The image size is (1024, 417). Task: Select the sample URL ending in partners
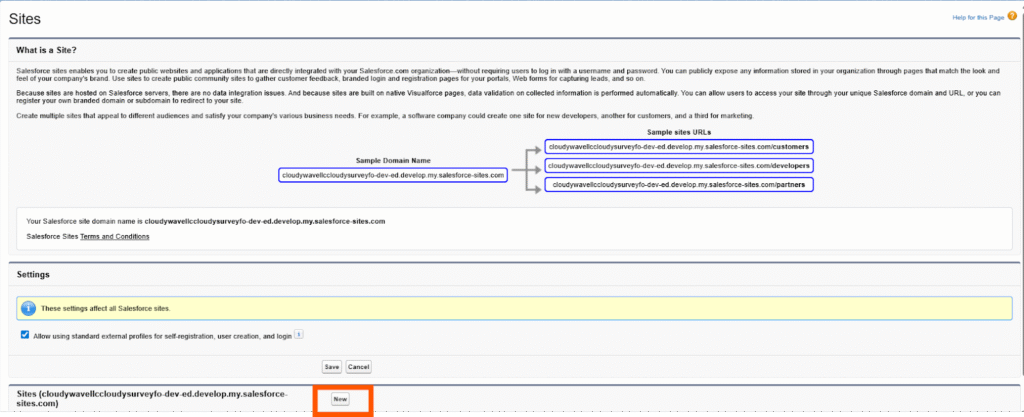click(x=679, y=185)
